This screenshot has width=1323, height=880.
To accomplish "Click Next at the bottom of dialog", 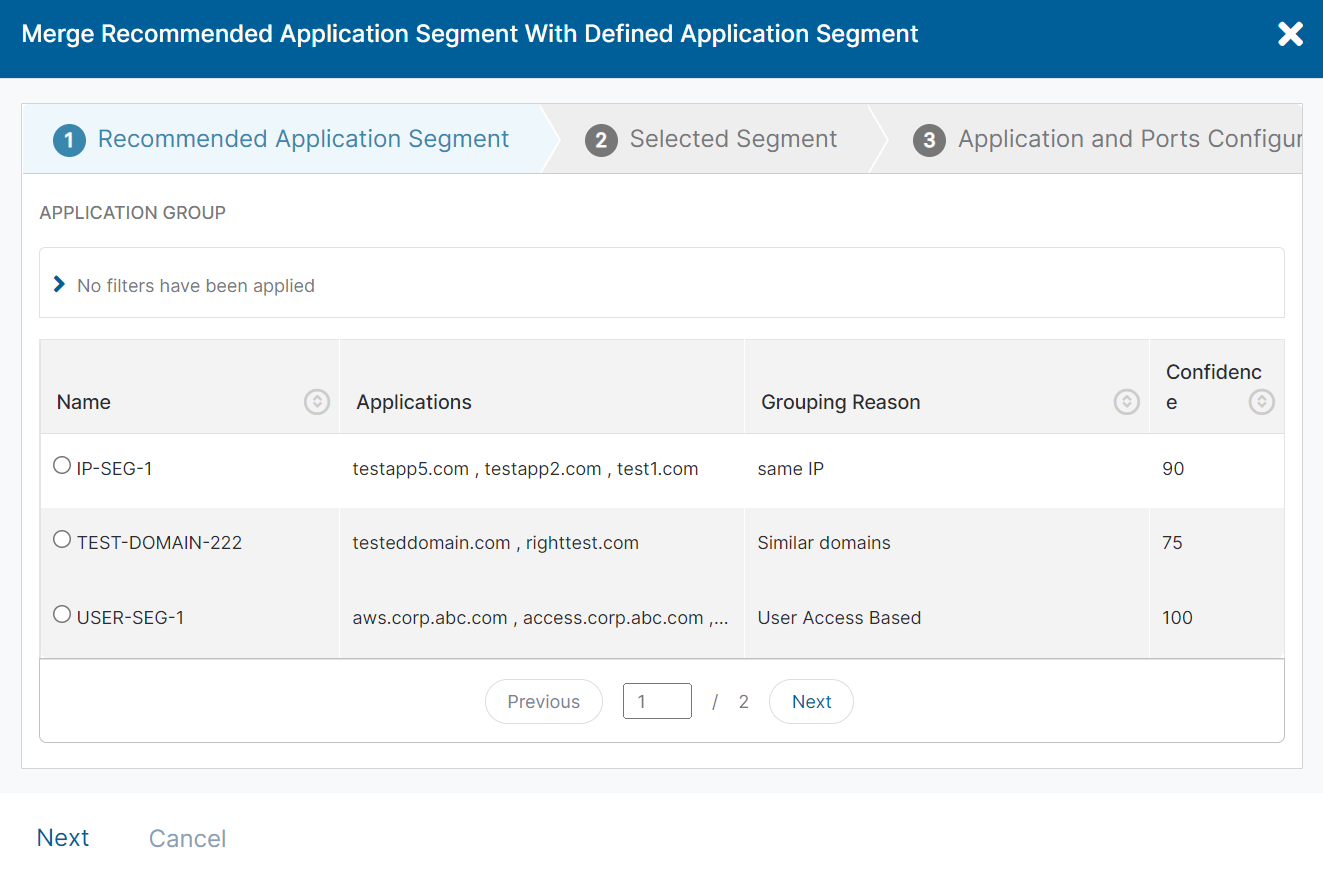I will [x=63, y=837].
